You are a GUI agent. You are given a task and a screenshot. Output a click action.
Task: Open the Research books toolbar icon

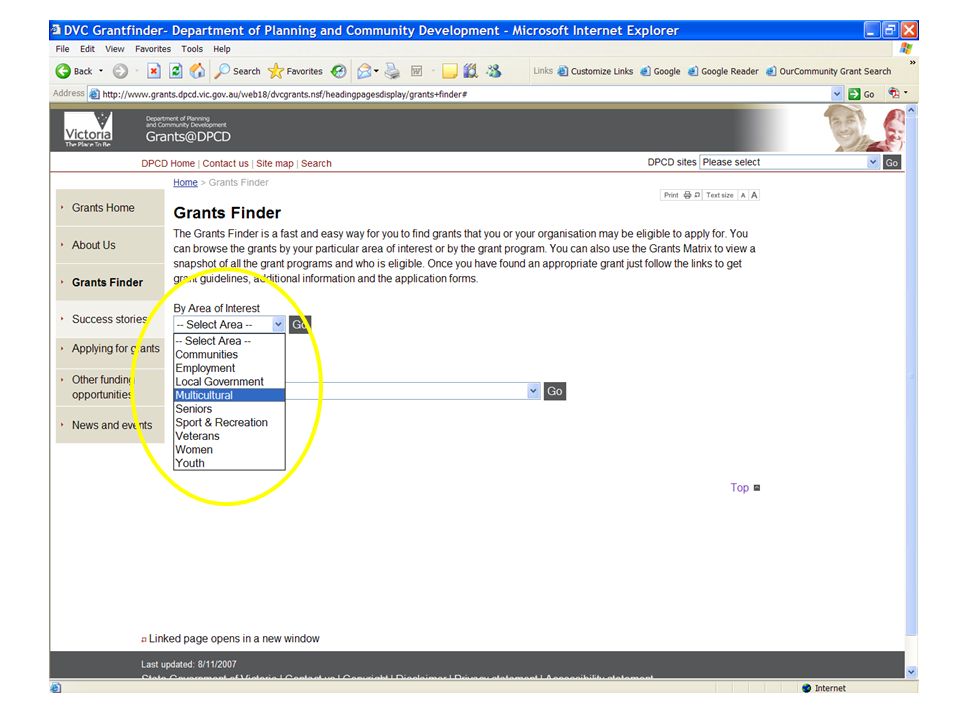(470, 71)
